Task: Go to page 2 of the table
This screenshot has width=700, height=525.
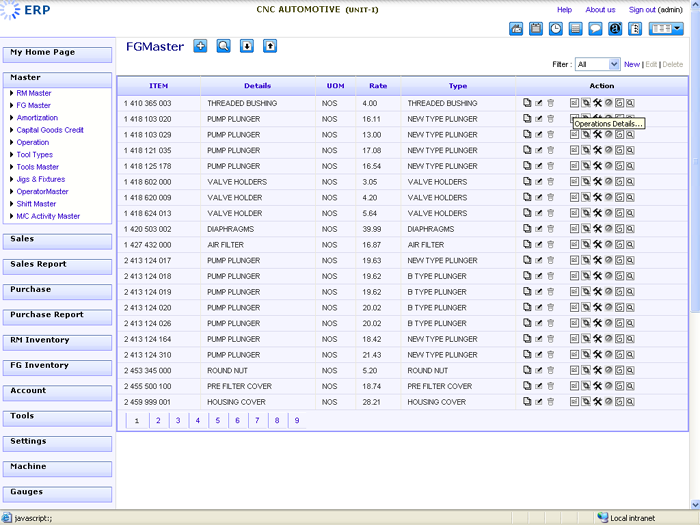Action: coord(158,421)
